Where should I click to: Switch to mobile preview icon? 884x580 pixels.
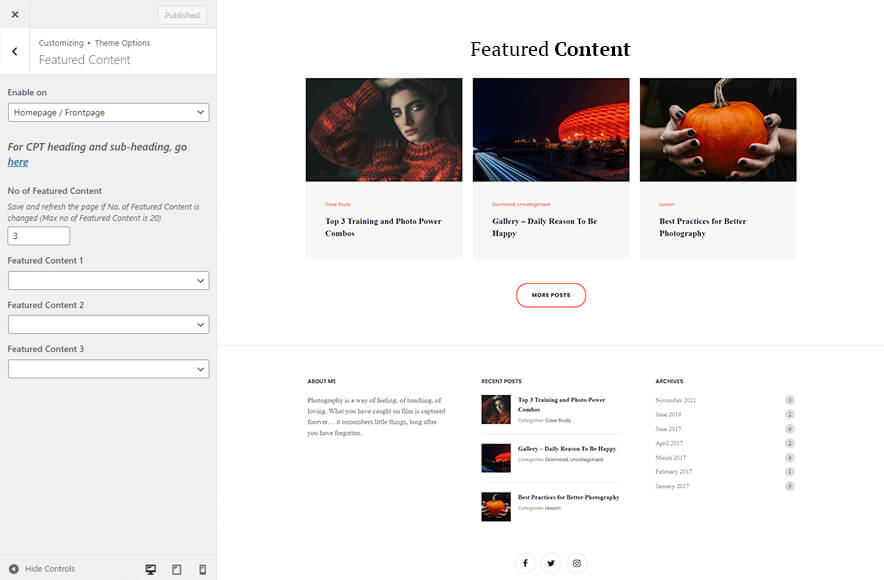coord(202,569)
